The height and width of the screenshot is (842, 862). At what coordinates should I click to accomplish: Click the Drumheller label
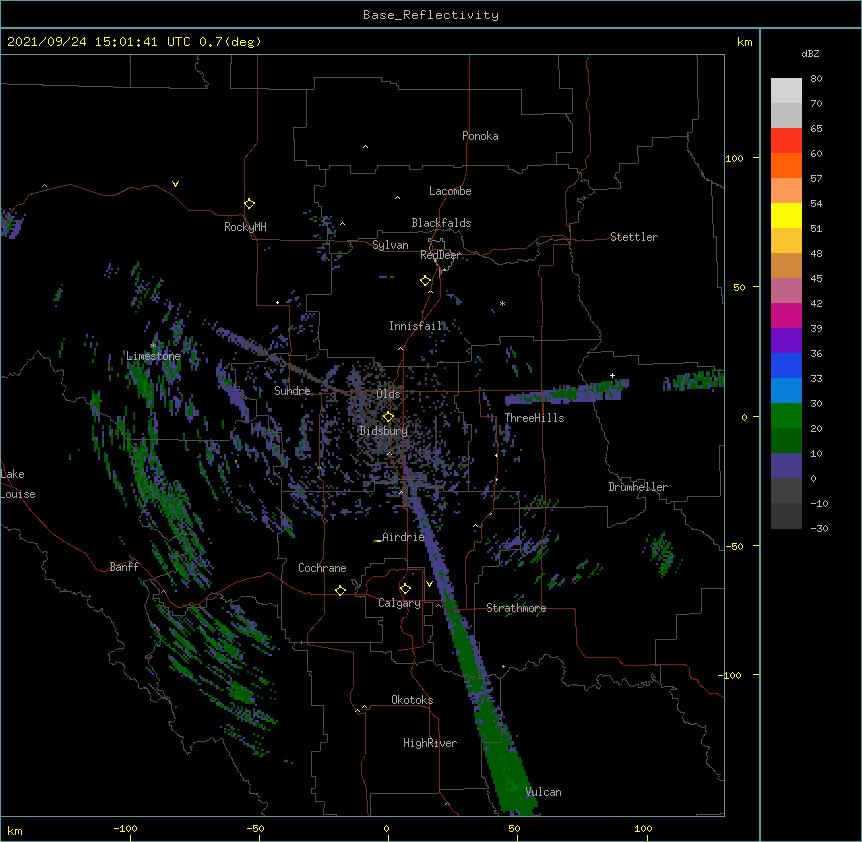click(638, 487)
